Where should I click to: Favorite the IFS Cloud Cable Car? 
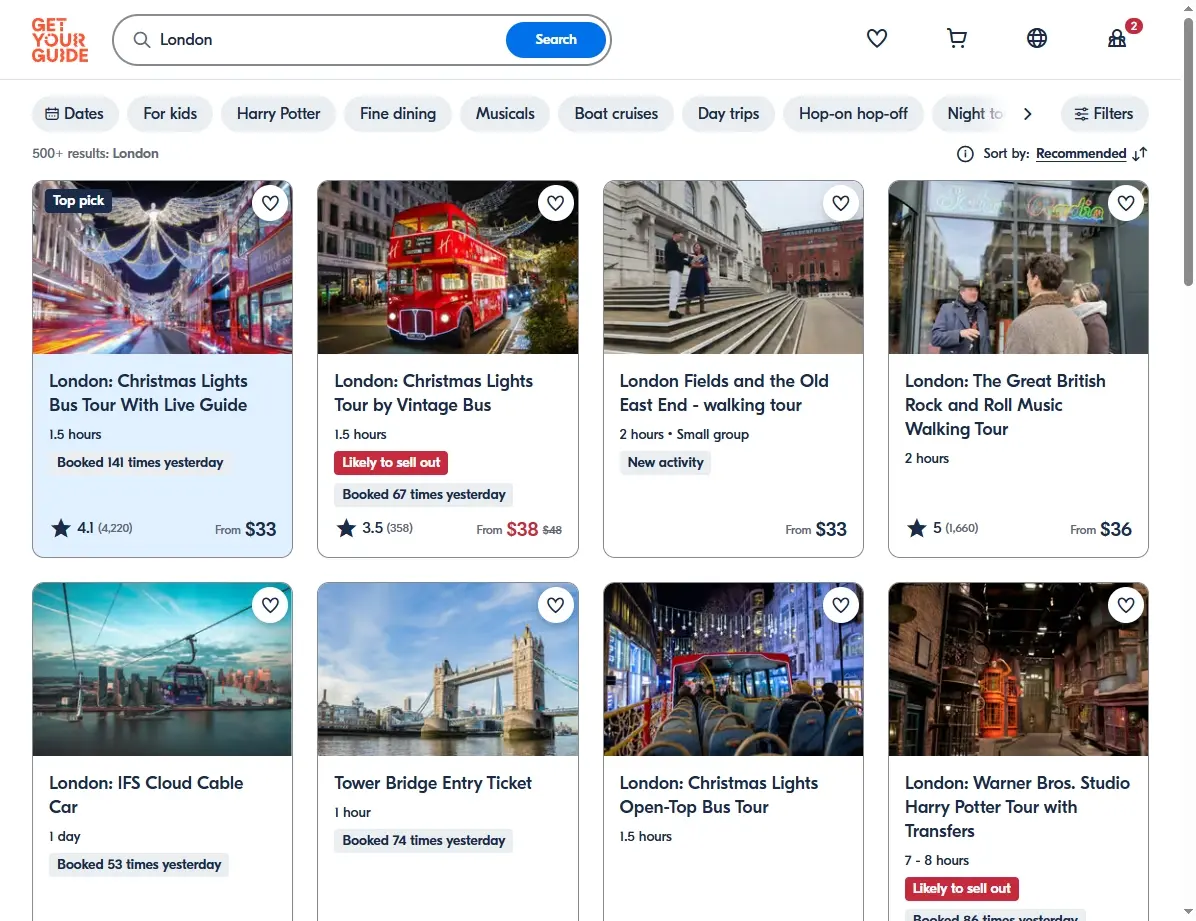click(x=270, y=605)
